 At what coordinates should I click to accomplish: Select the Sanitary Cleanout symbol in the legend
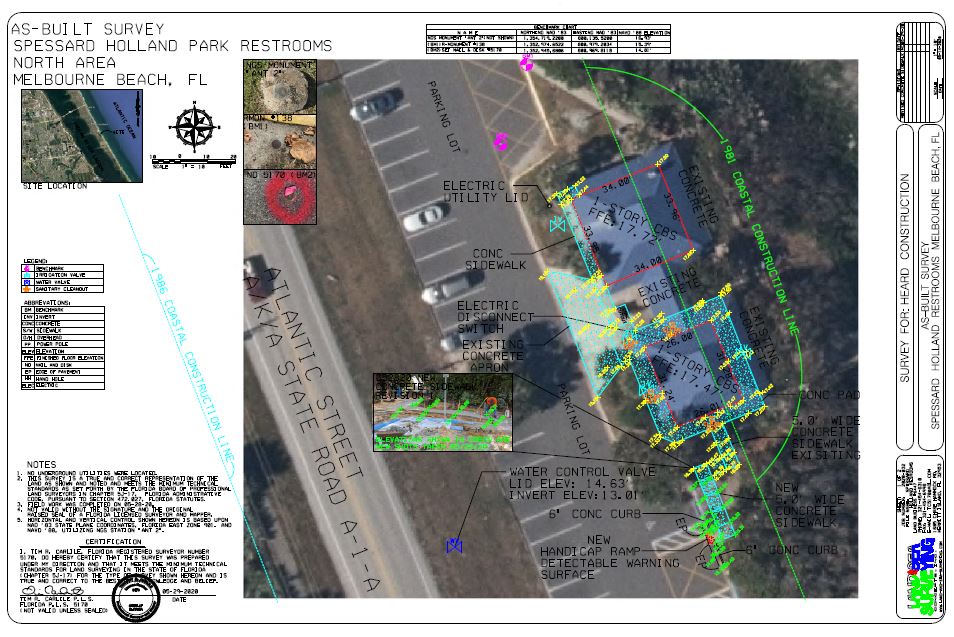tap(27, 289)
